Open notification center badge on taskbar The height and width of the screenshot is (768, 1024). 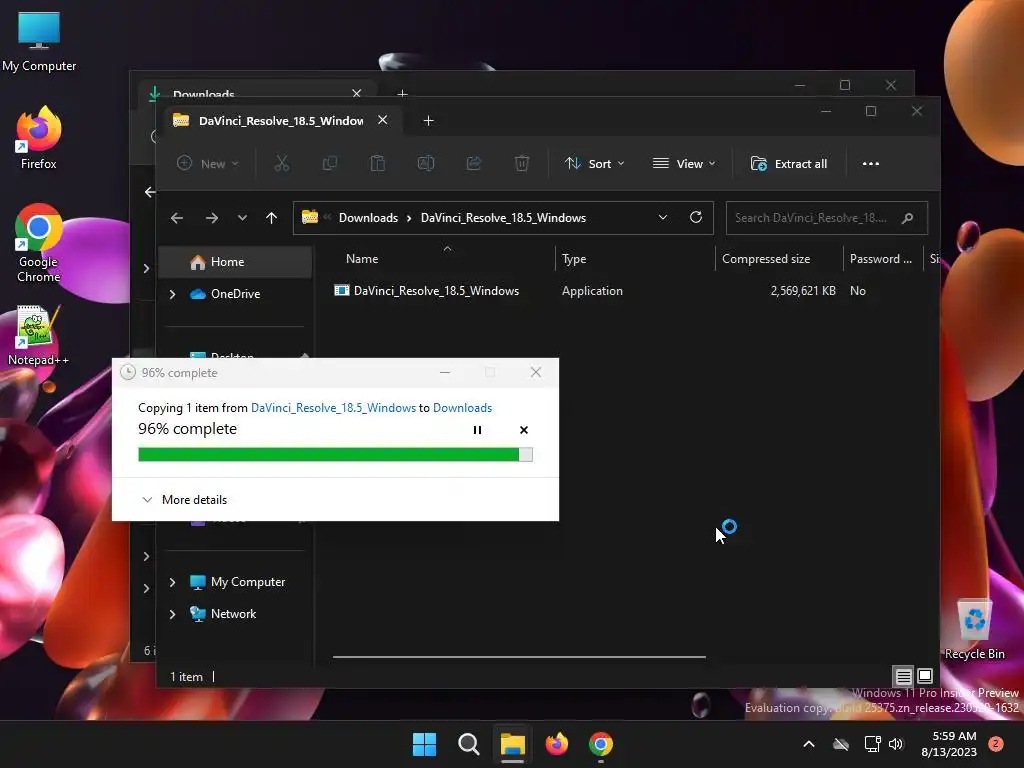click(x=995, y=744)
